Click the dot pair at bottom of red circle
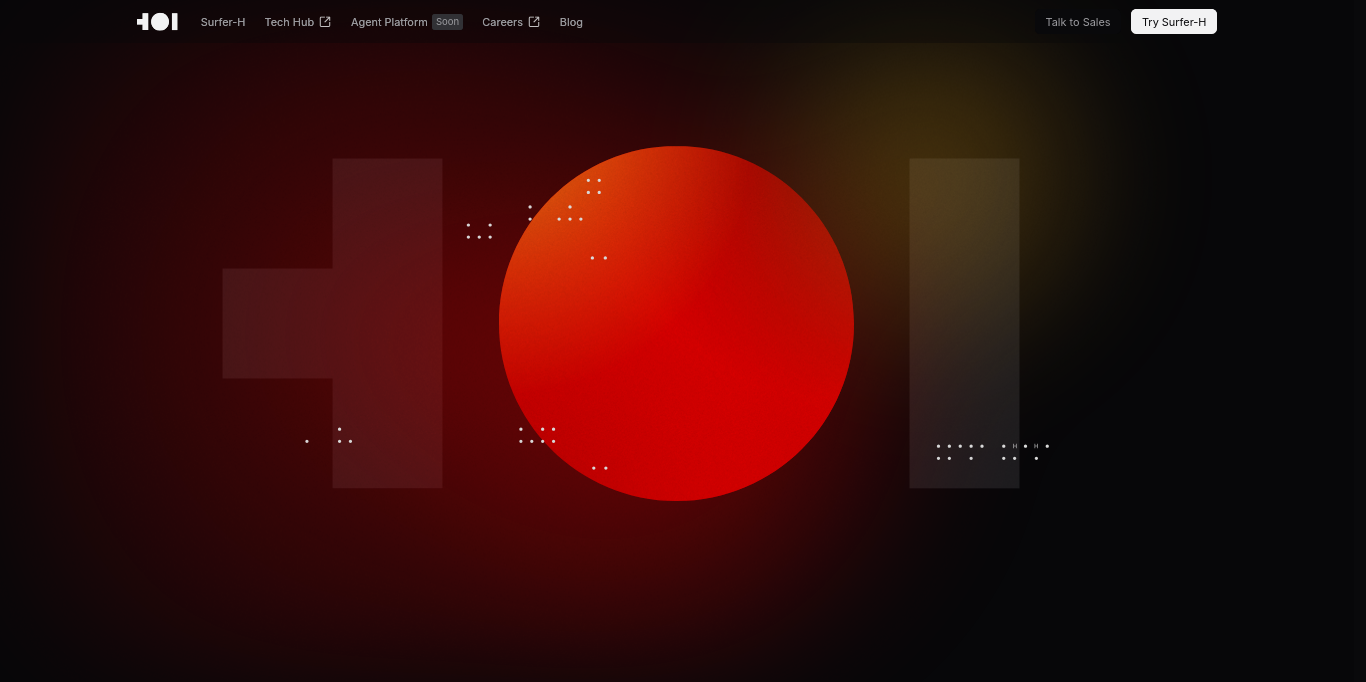The width and height of the screenshot is (1366, 682). [x=599, y=468]
